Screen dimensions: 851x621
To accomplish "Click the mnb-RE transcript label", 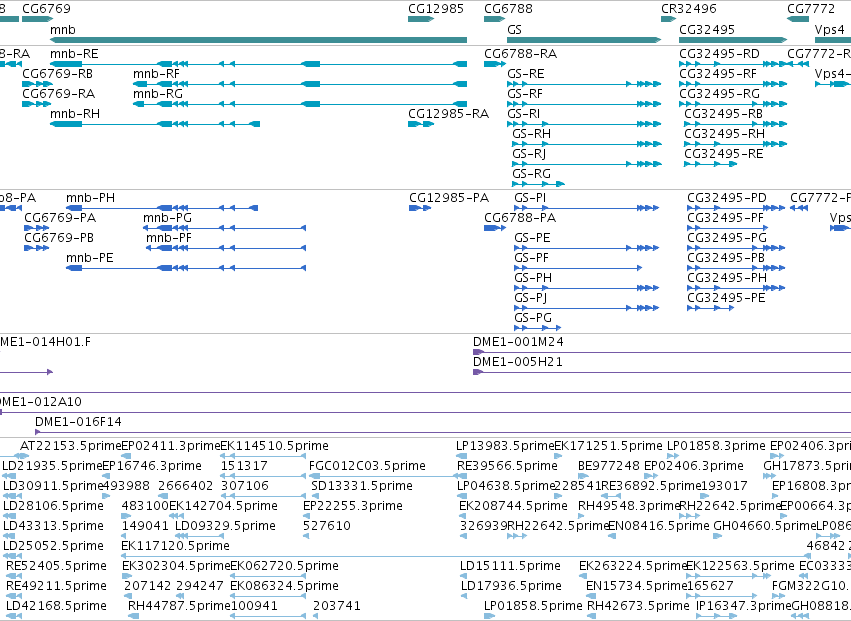I will (74, 54).
